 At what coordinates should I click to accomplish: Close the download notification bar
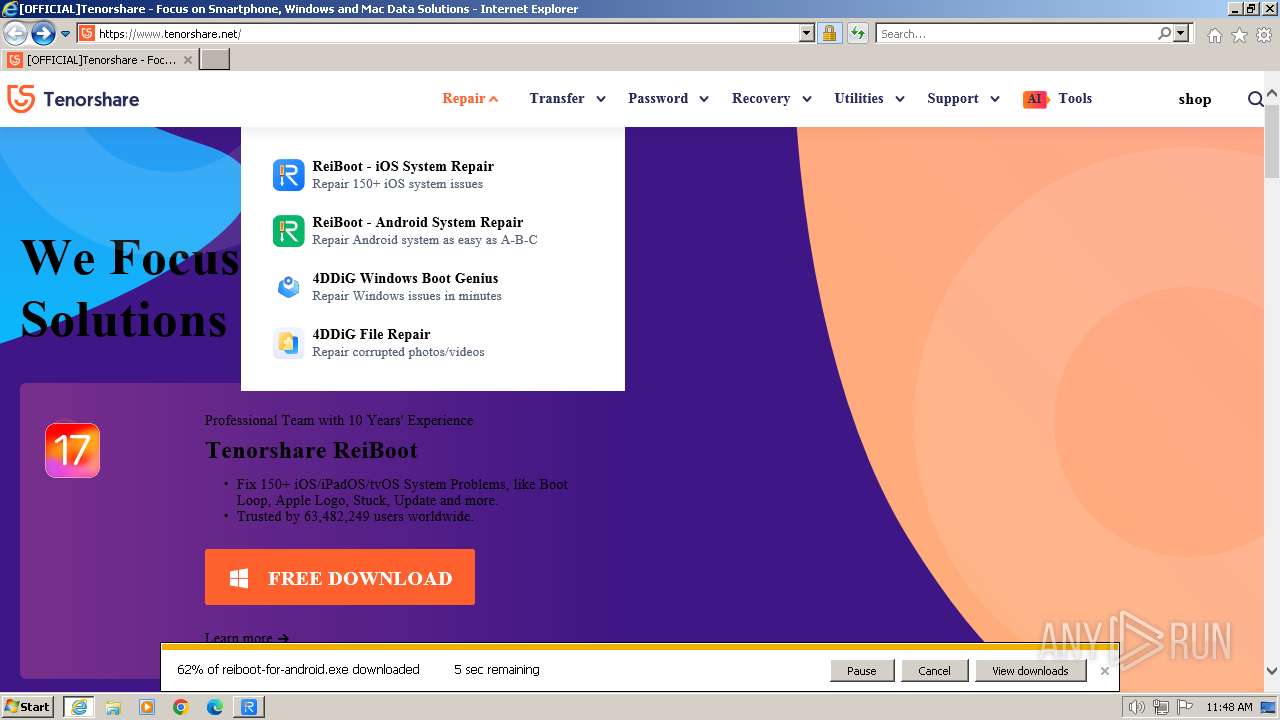click(1104, 671)
